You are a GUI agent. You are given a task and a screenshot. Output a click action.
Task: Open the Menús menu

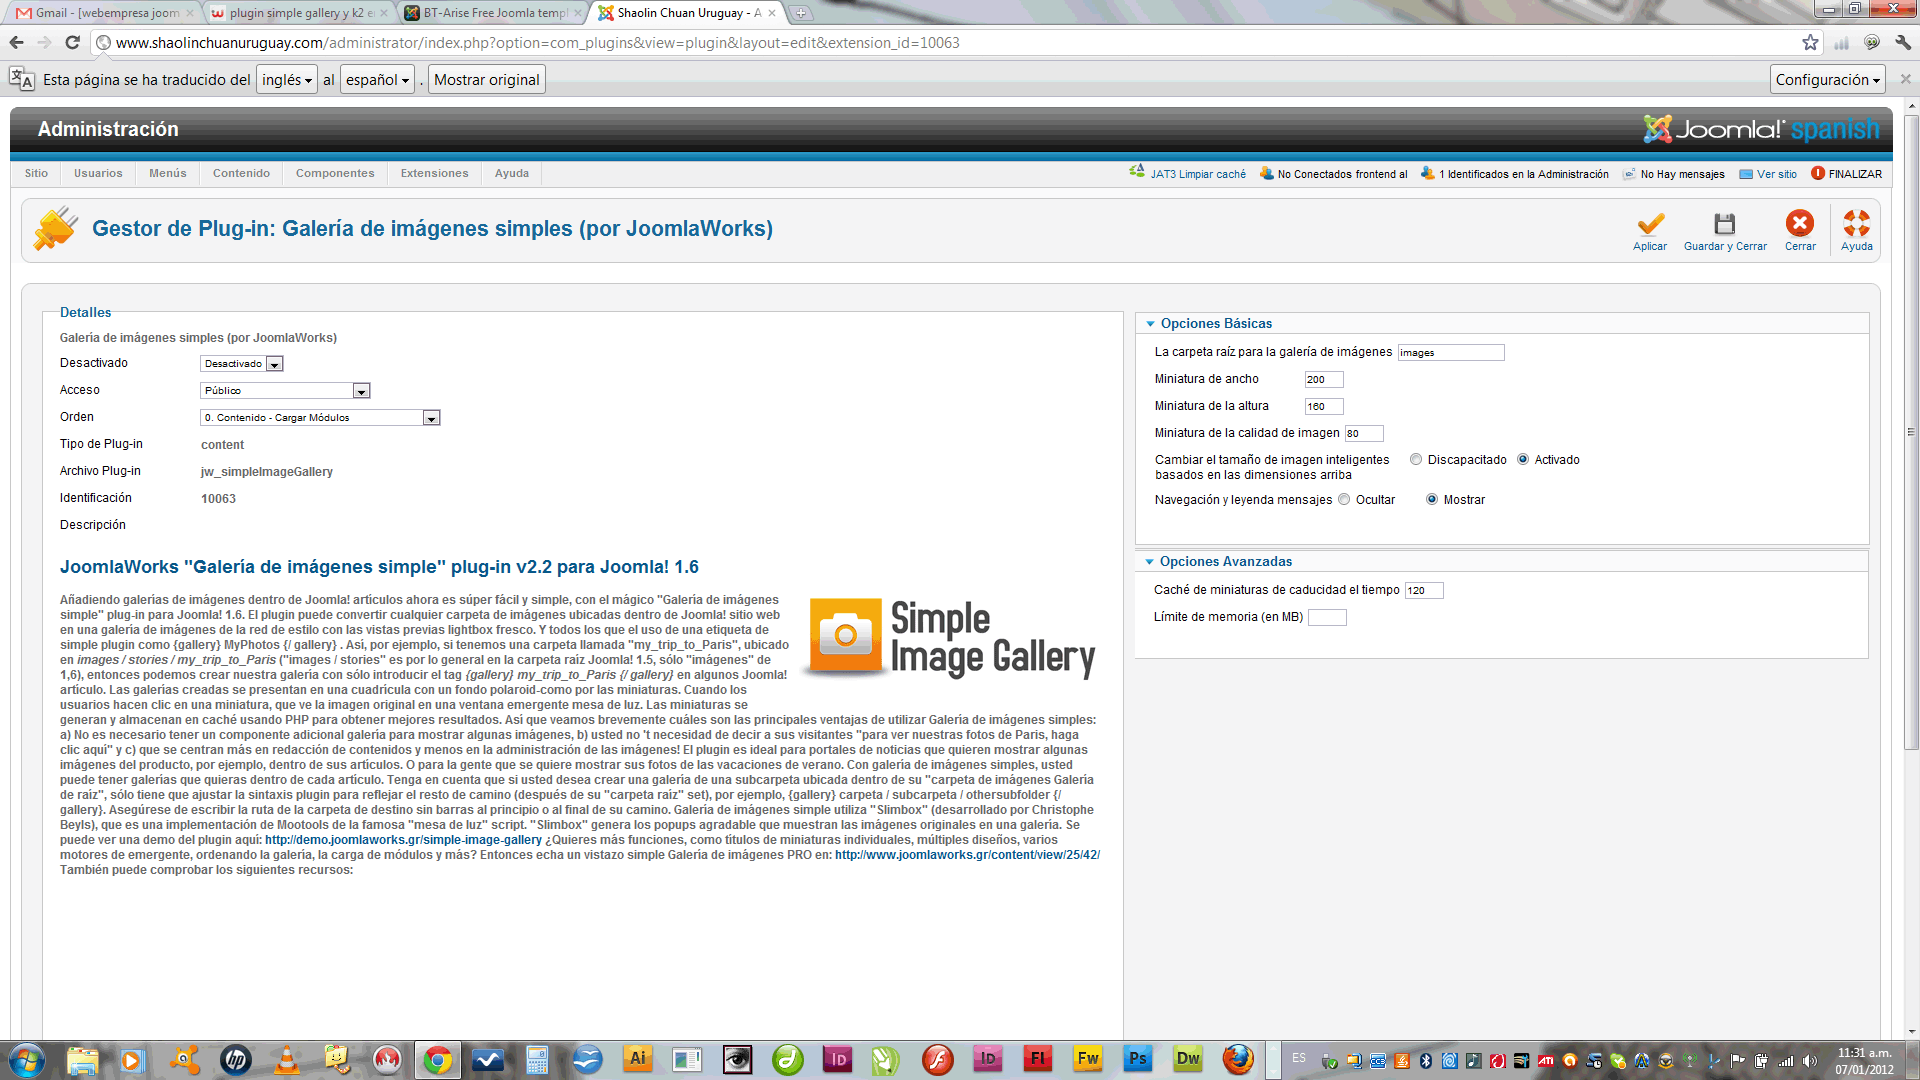click(168, 173)
